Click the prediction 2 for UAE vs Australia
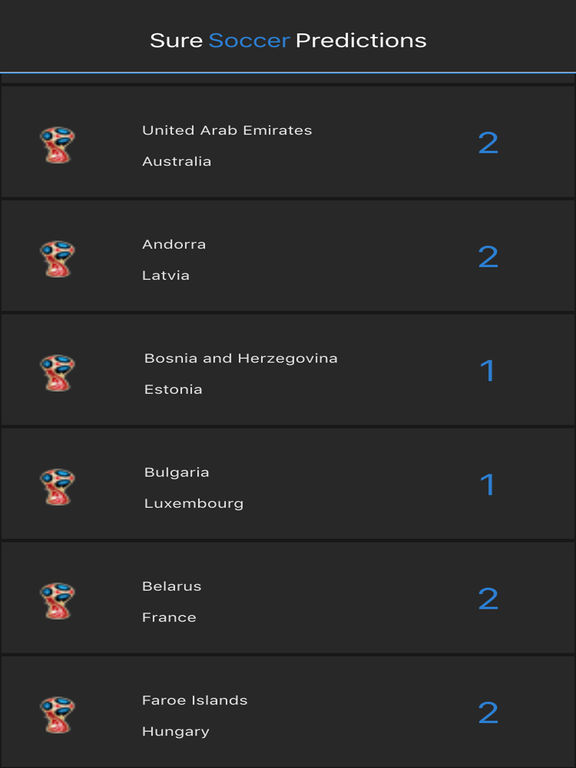This screenshot has width=576, height=768. click(x=488, y=143)
